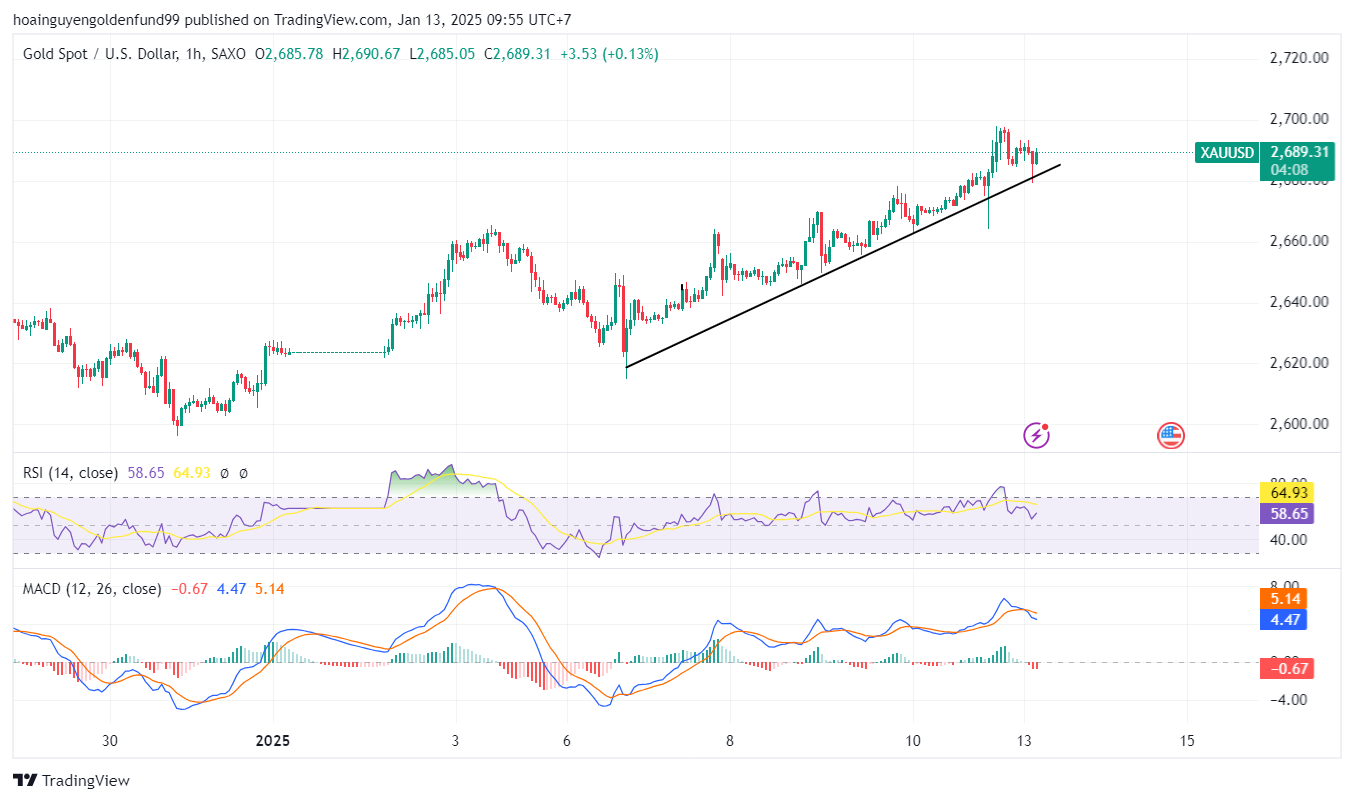Click the 40.00 RSI scale label
The height and width of the screenshot is (802, 1354).
pos(1291,540)
